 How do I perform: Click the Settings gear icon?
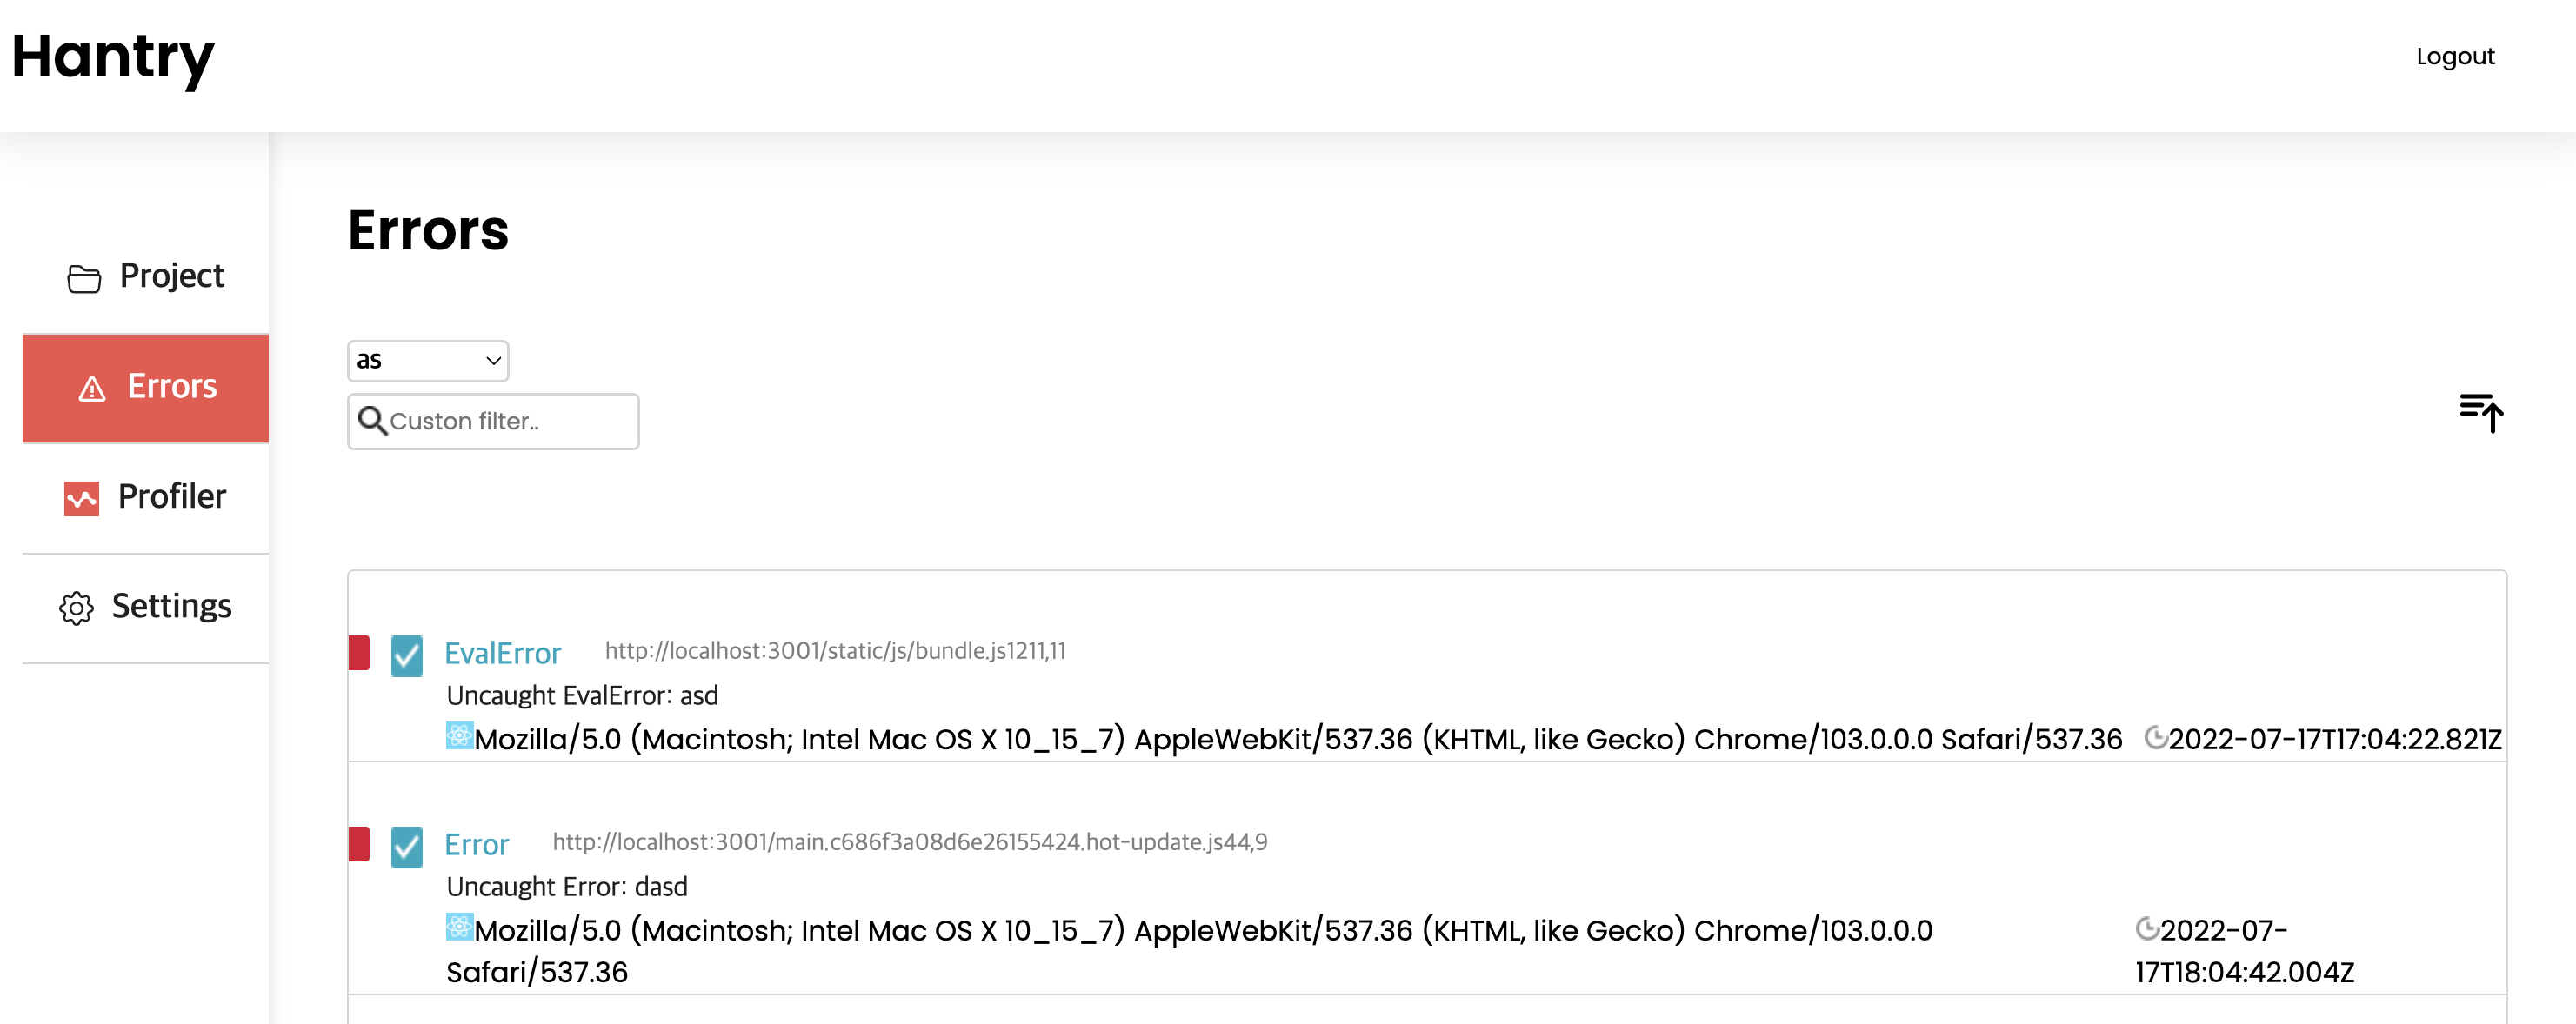tap(76, 607)
